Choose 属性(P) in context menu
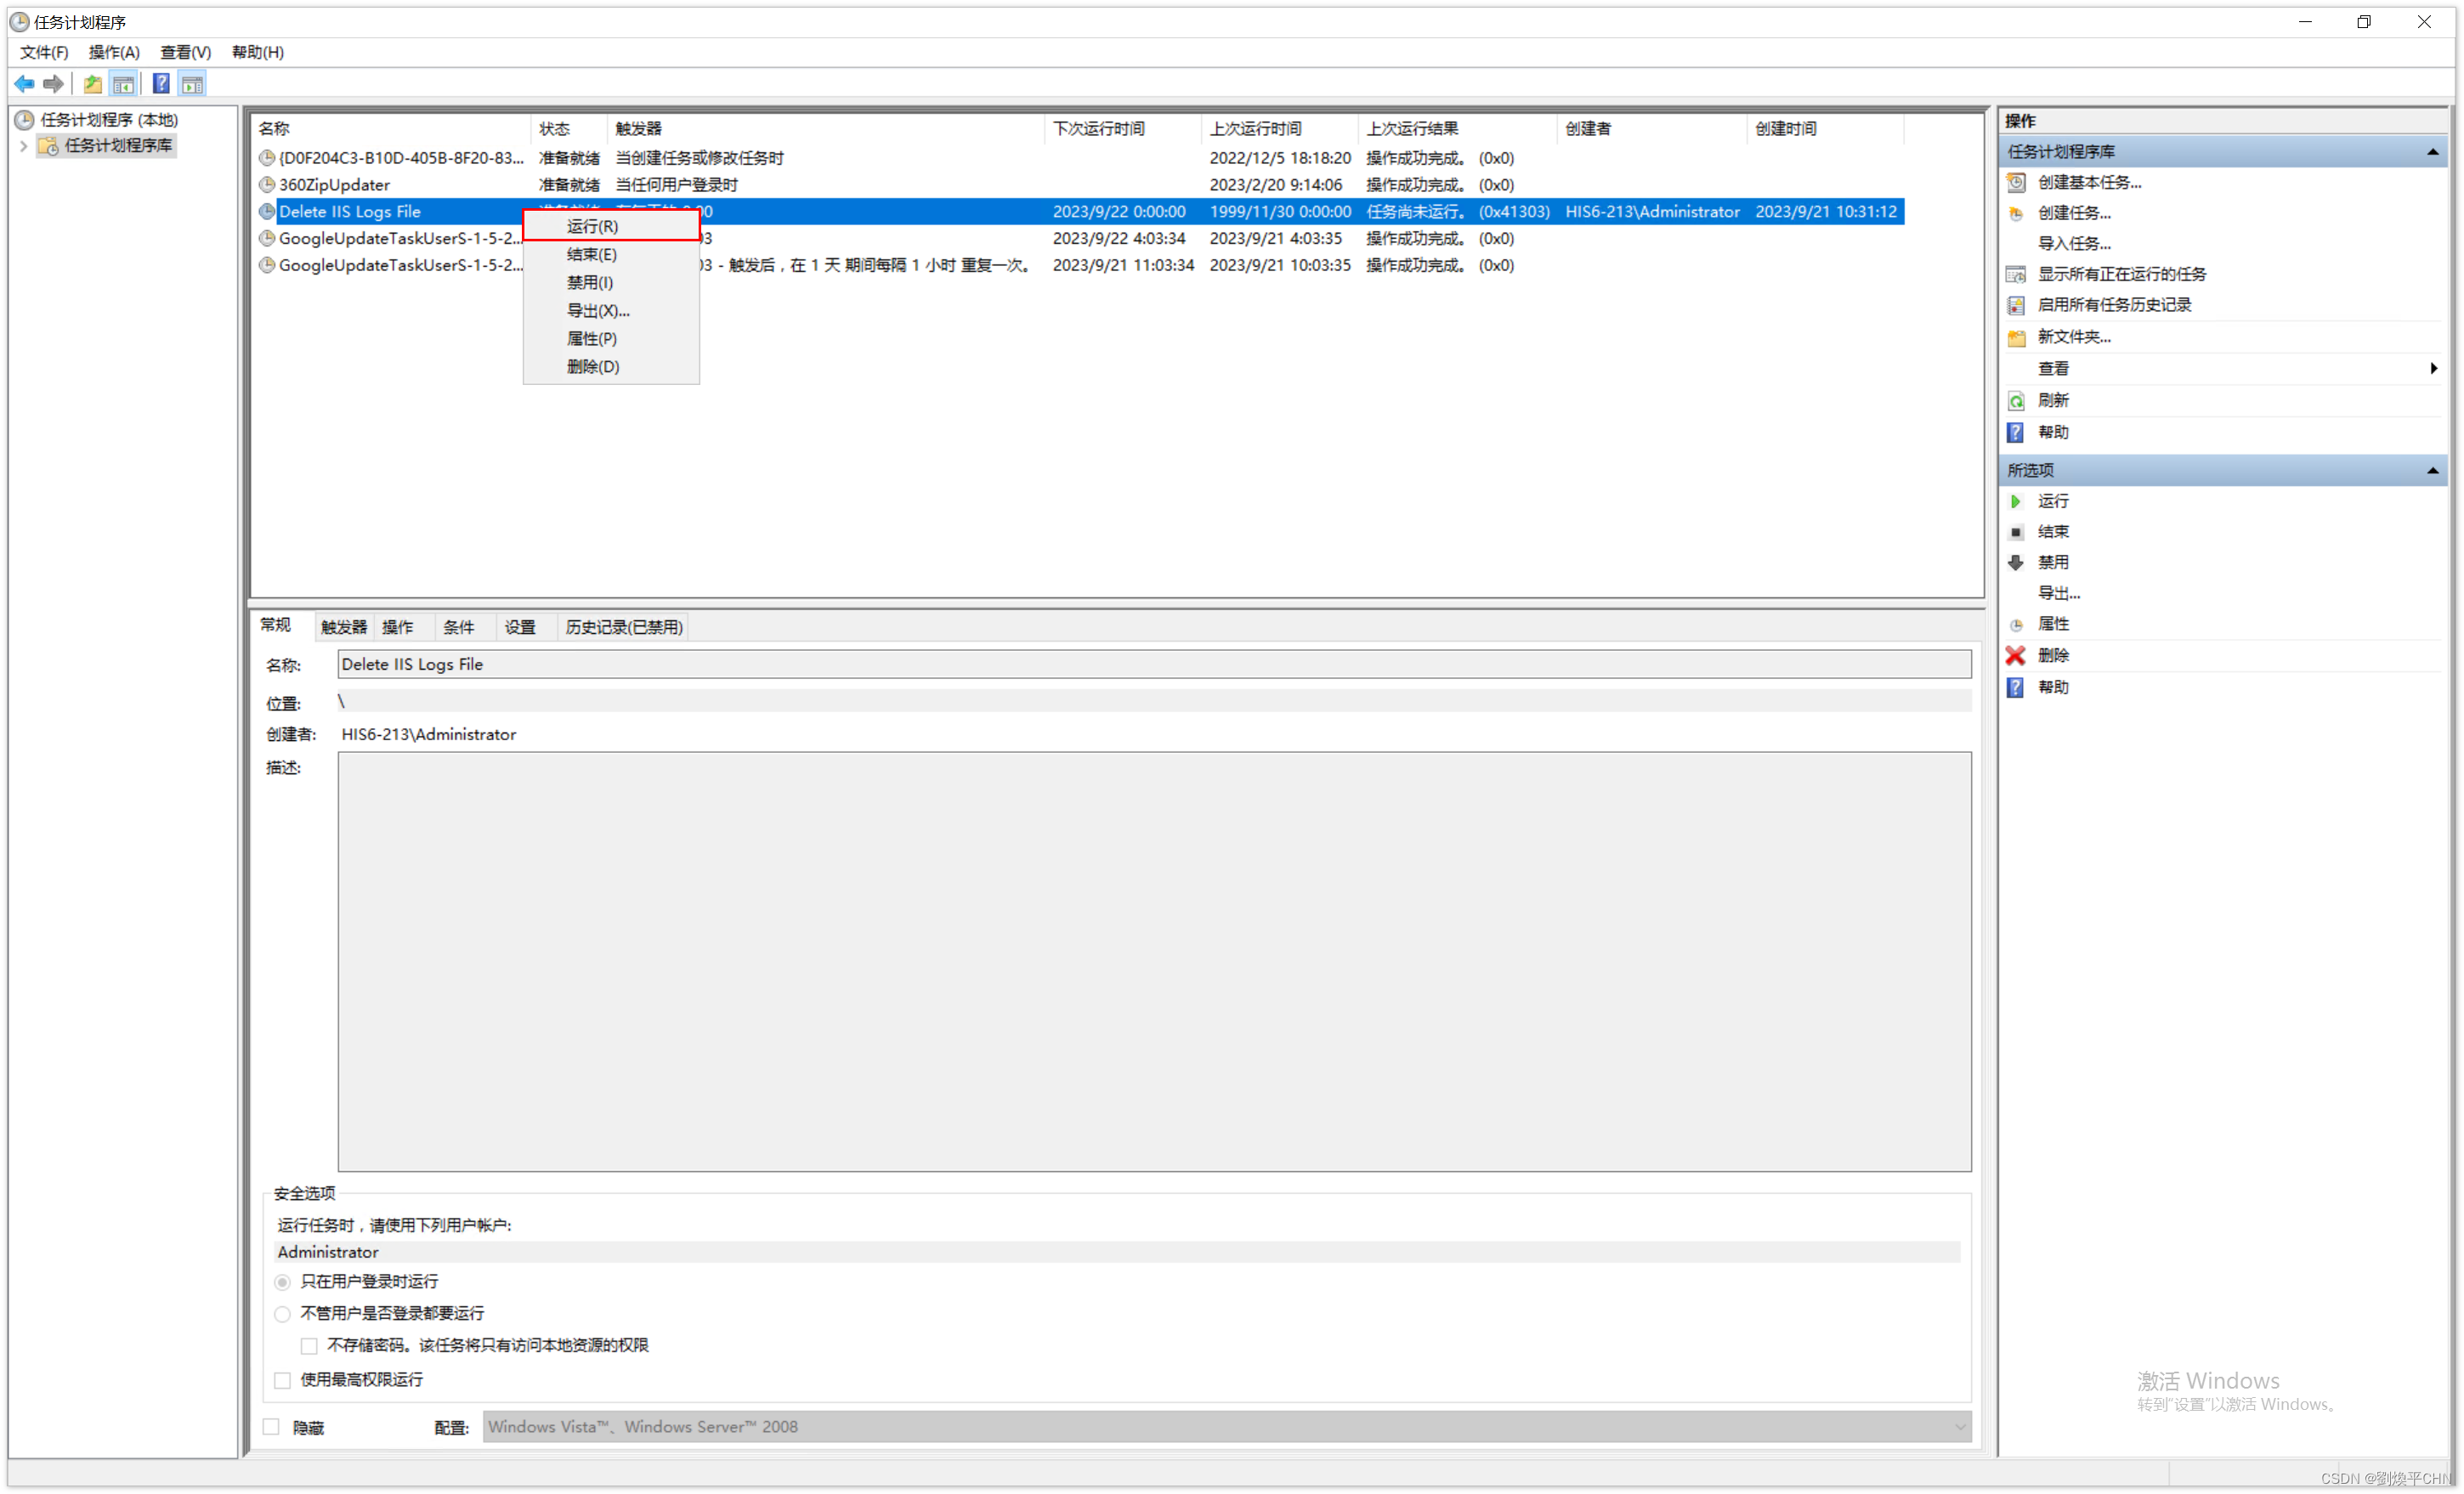 (x=611, y=339)
